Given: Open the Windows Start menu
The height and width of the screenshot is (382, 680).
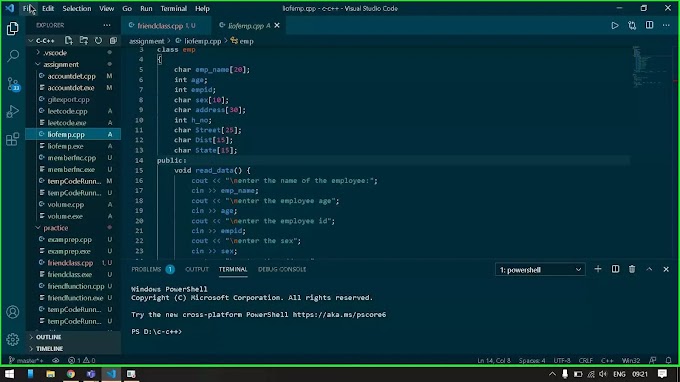Looking at the screenshot, I should (9, 374).
